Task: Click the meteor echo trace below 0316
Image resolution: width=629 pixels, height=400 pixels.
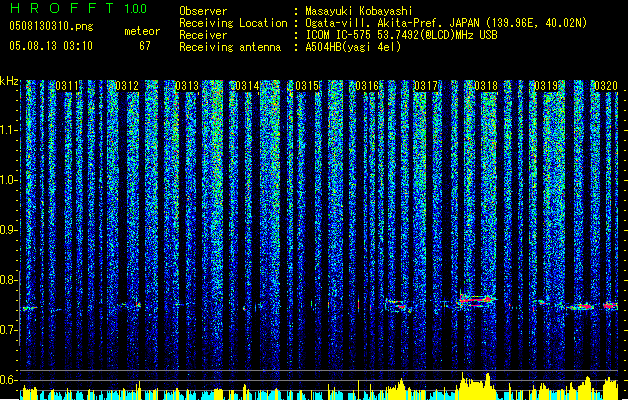Action: (x=398, y=305)
